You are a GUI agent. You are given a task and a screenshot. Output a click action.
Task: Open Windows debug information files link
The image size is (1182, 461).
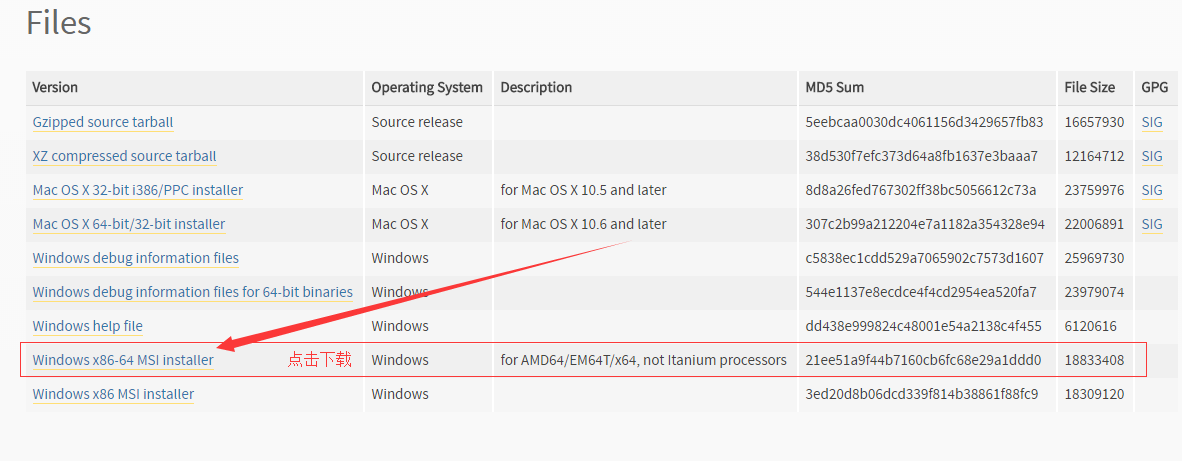(136, 258)
